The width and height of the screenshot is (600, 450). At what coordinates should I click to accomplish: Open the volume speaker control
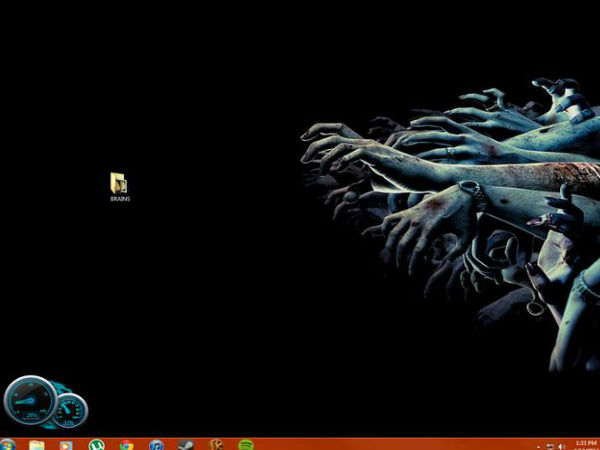click(x=561, y=445)
